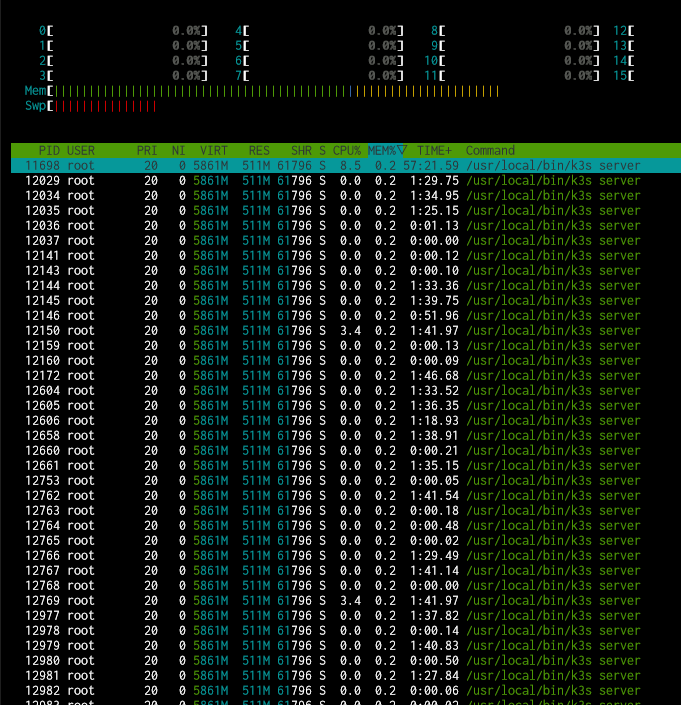Sort by Command column header
This screenshot has width=681, height=705.
[490, 151]
